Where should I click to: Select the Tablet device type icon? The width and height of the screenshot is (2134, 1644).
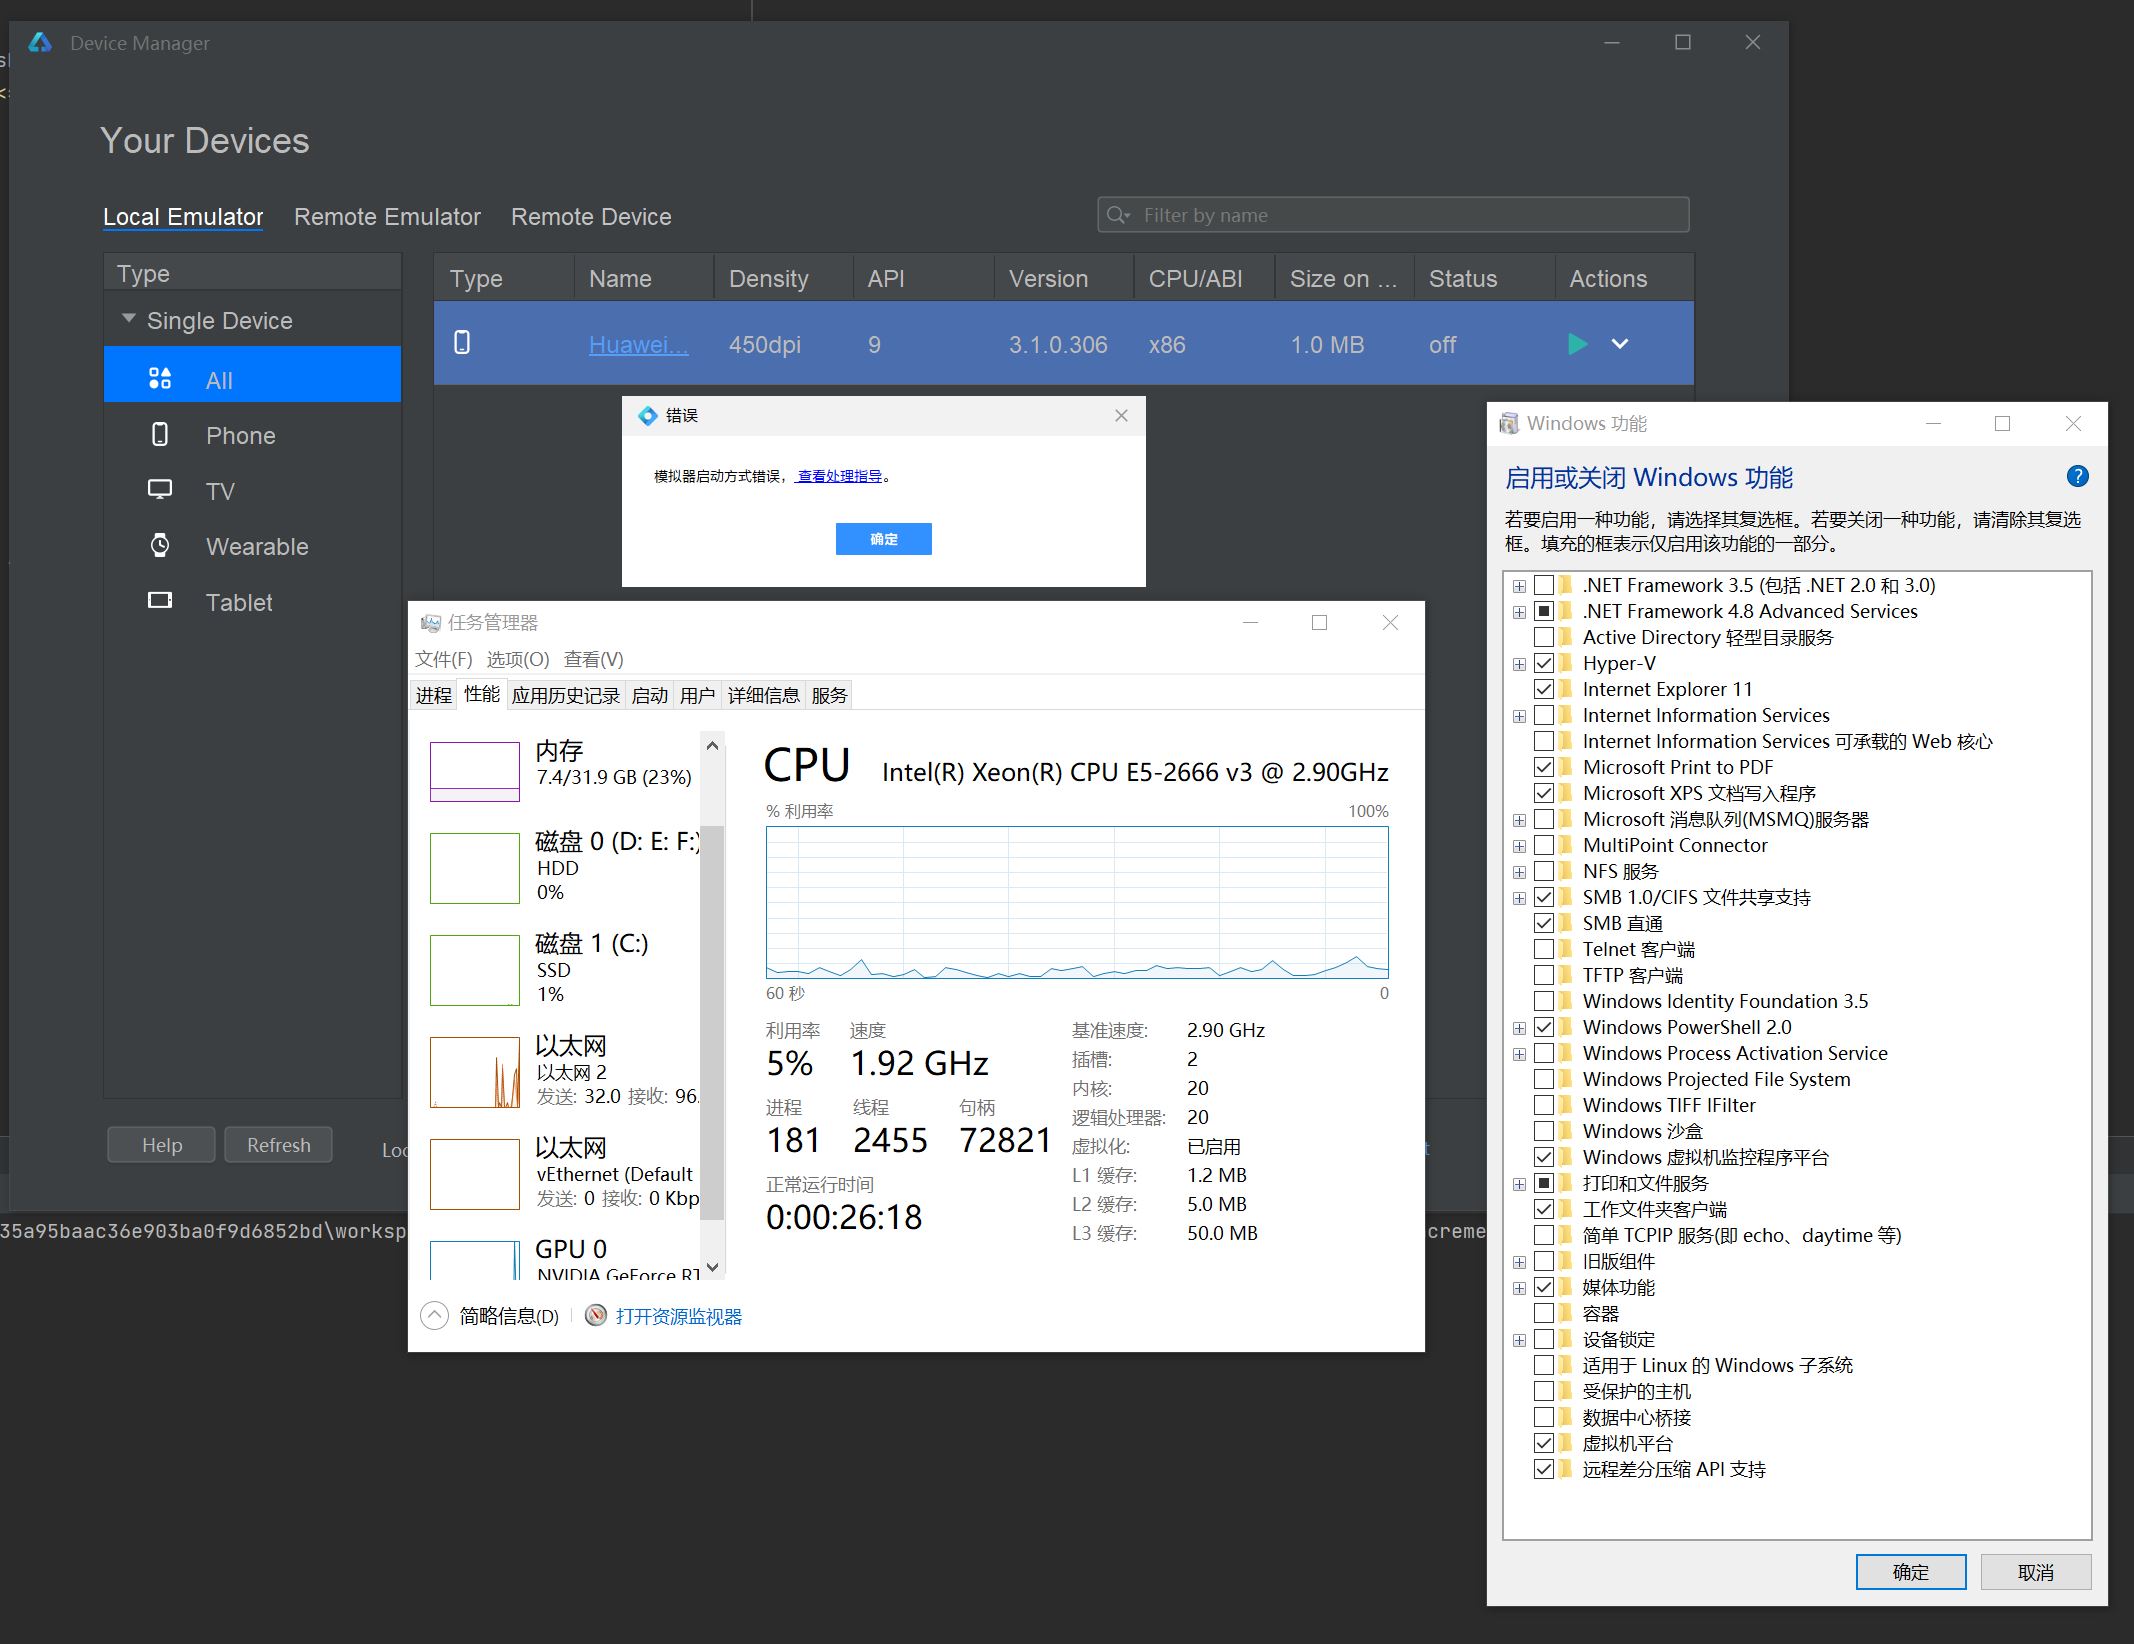pyautogui.click(x=160, y=601)
